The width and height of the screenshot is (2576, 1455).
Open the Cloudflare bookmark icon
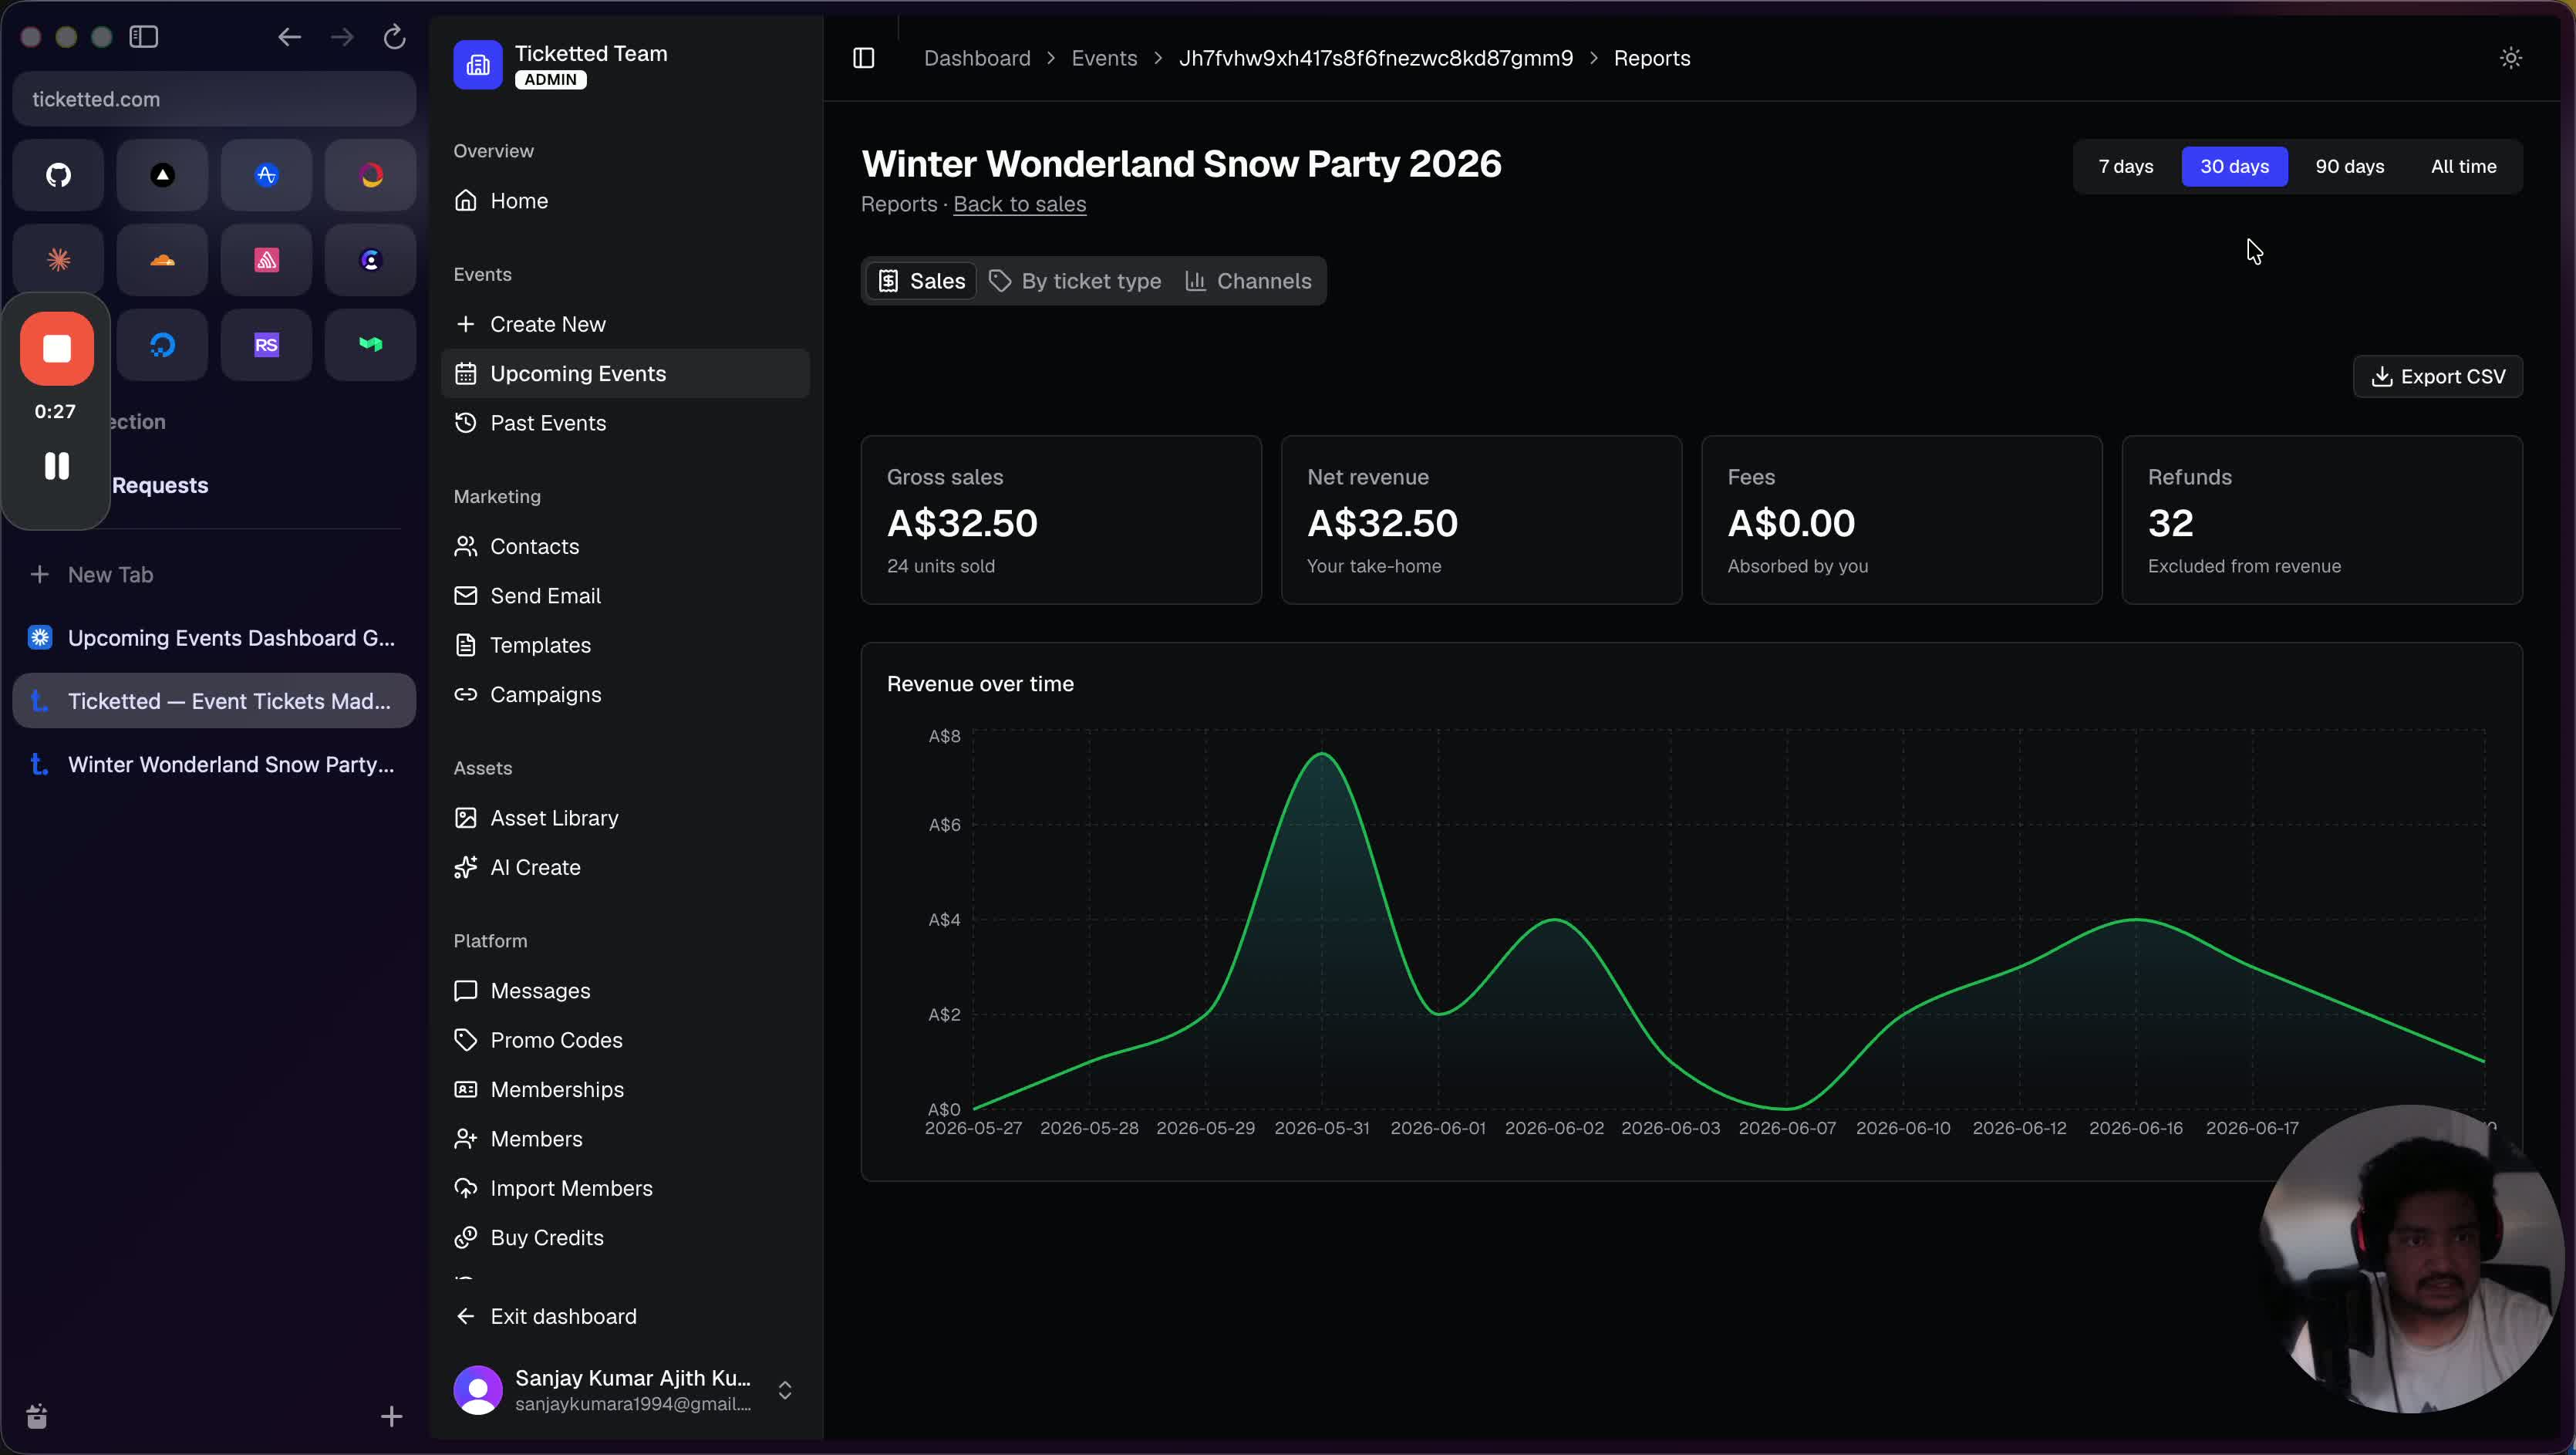162,260
